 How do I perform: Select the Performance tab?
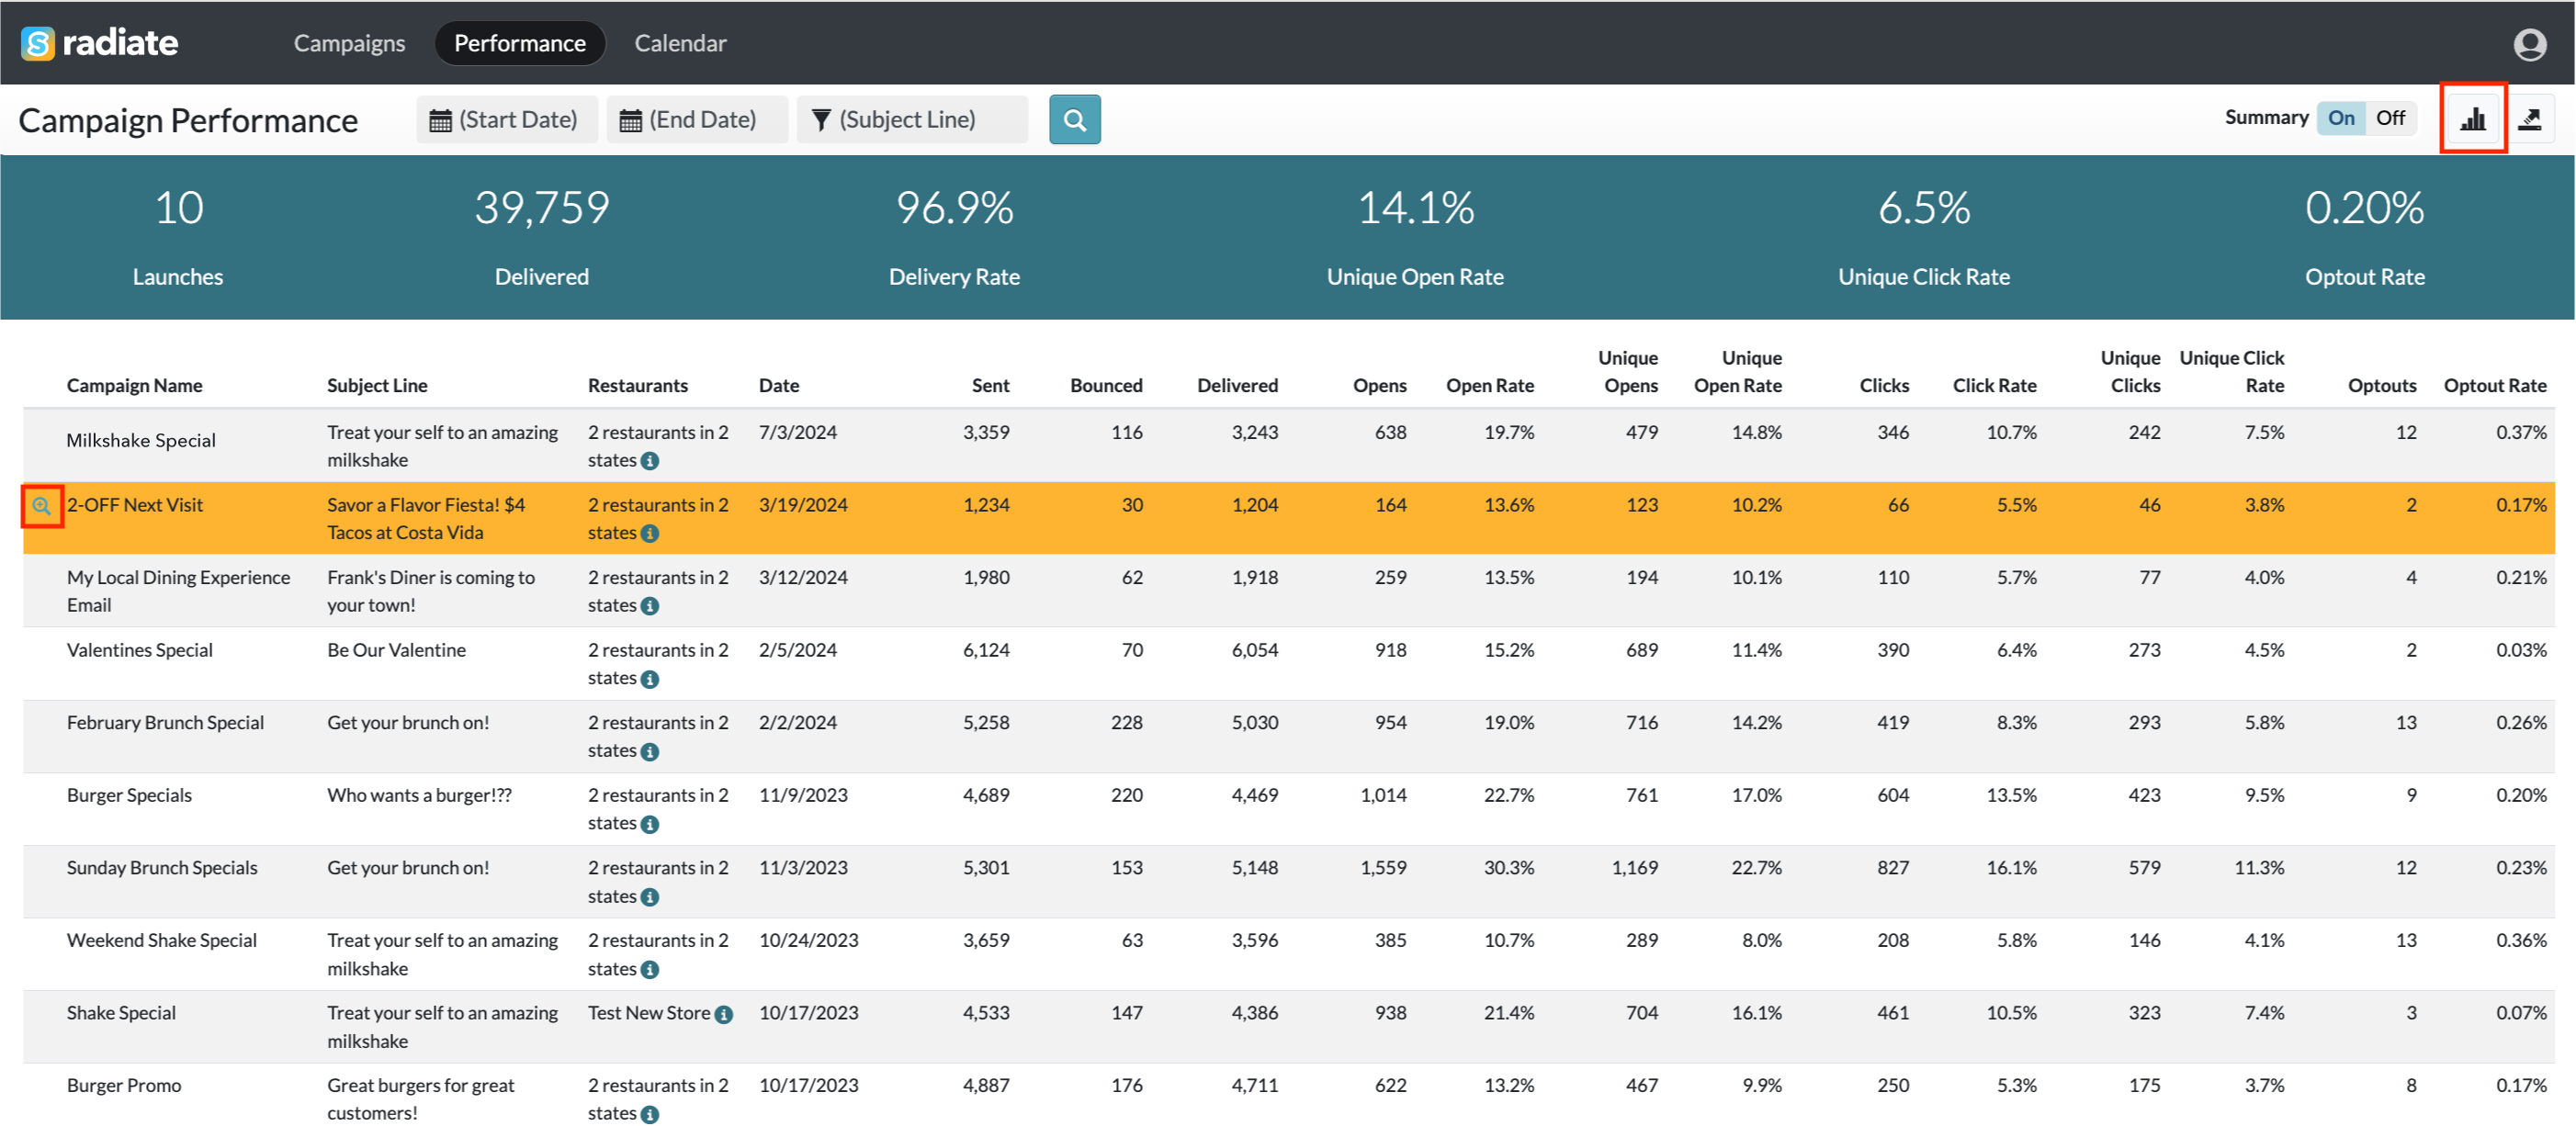[519, 43]
